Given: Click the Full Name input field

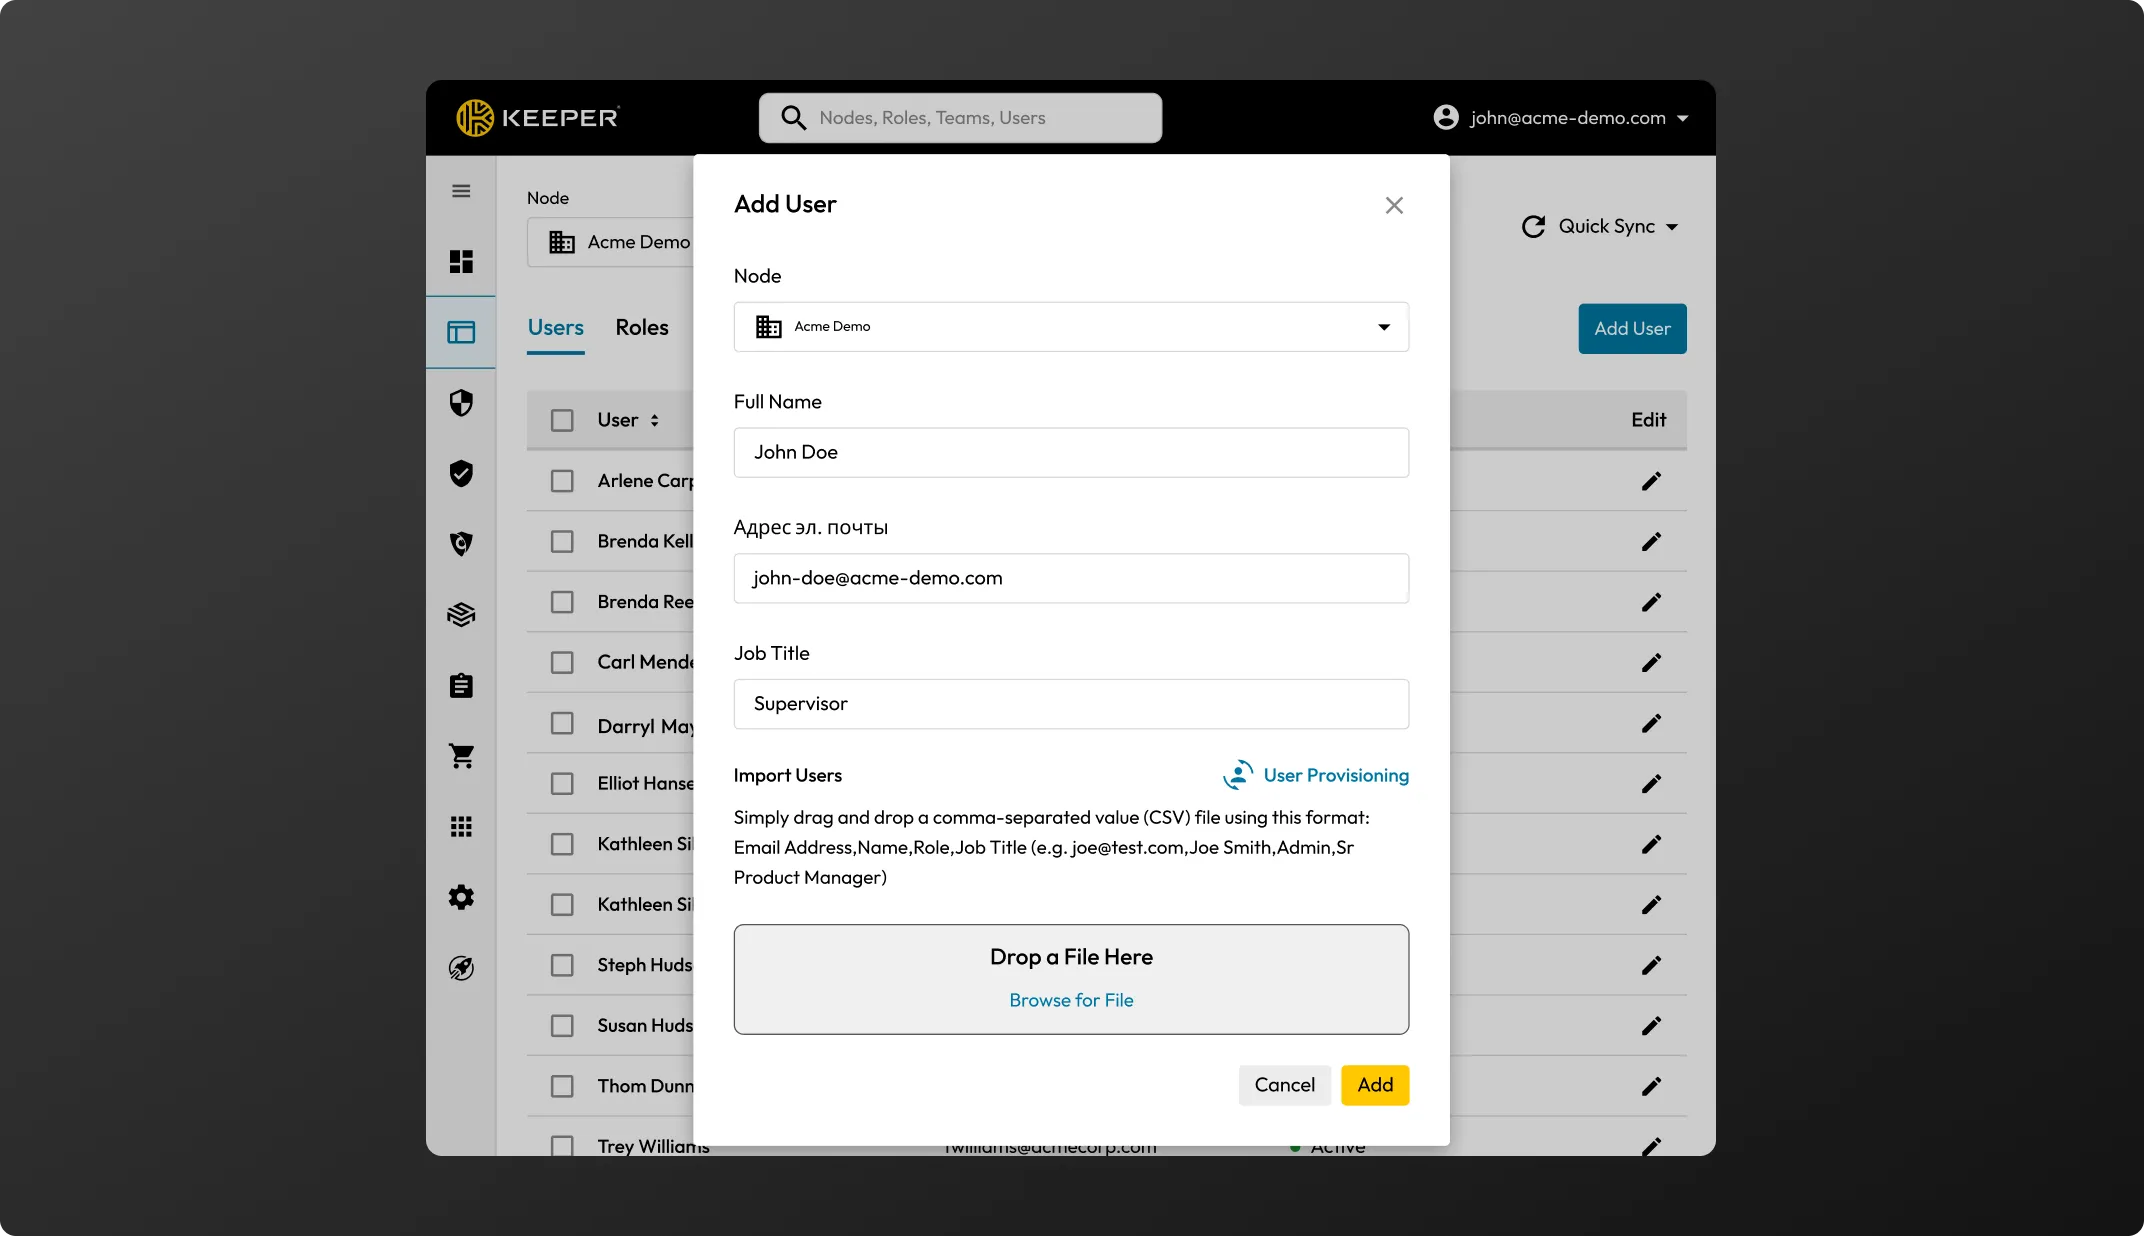Looking at the screenshot, I should point(1071,451).
